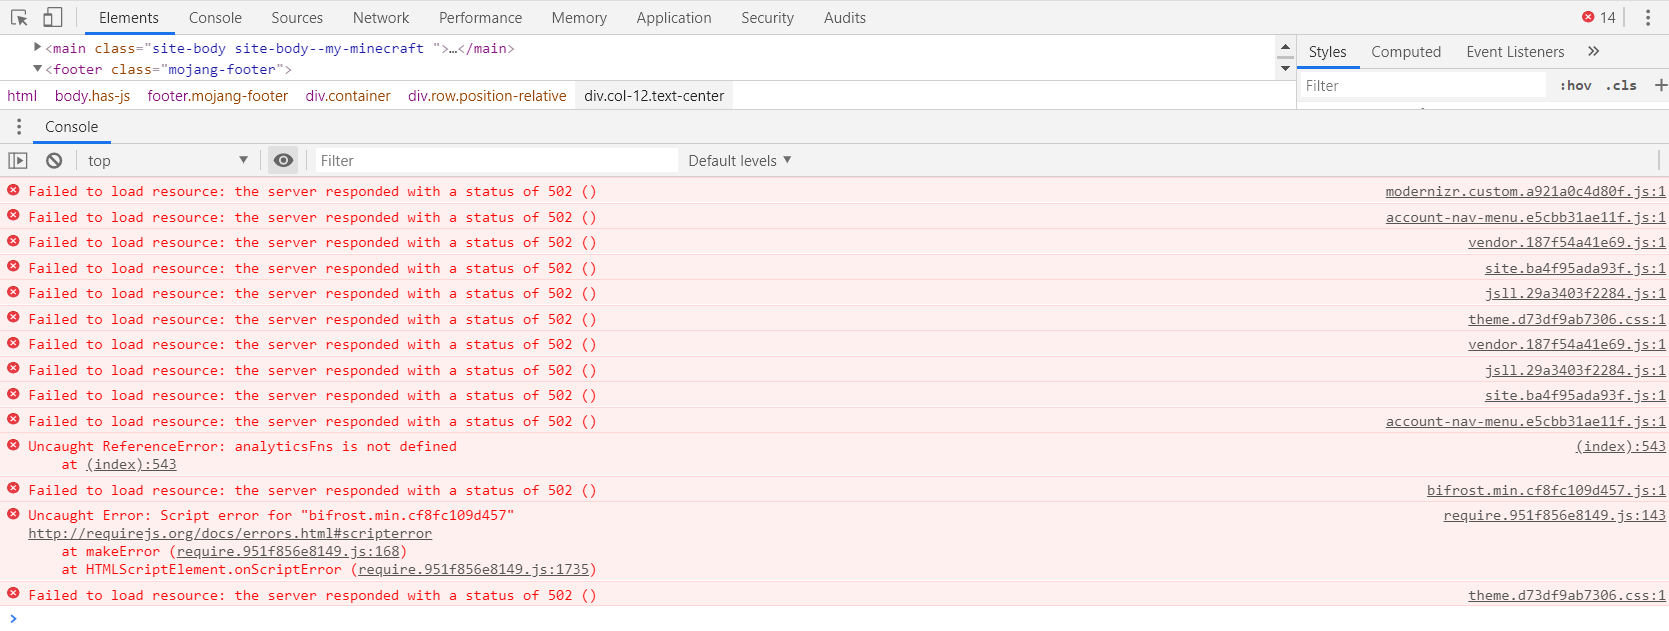Expand the main site-body element node

click(x=37, y=47)
